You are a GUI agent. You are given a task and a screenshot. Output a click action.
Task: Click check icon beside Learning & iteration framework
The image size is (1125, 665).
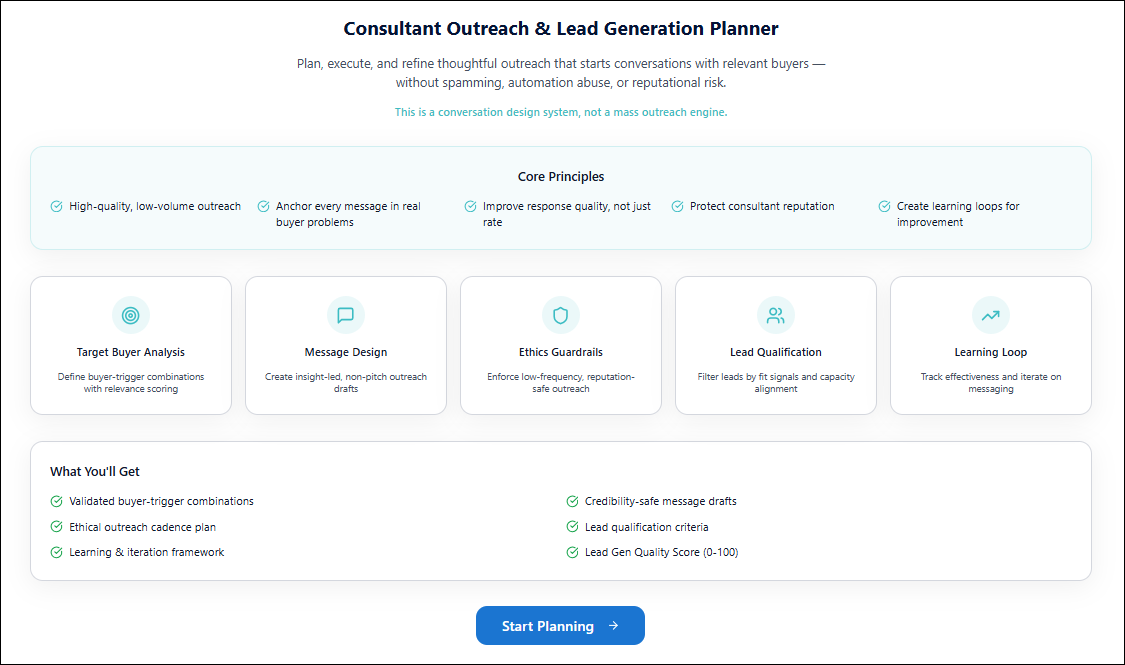tap(57, 552)
